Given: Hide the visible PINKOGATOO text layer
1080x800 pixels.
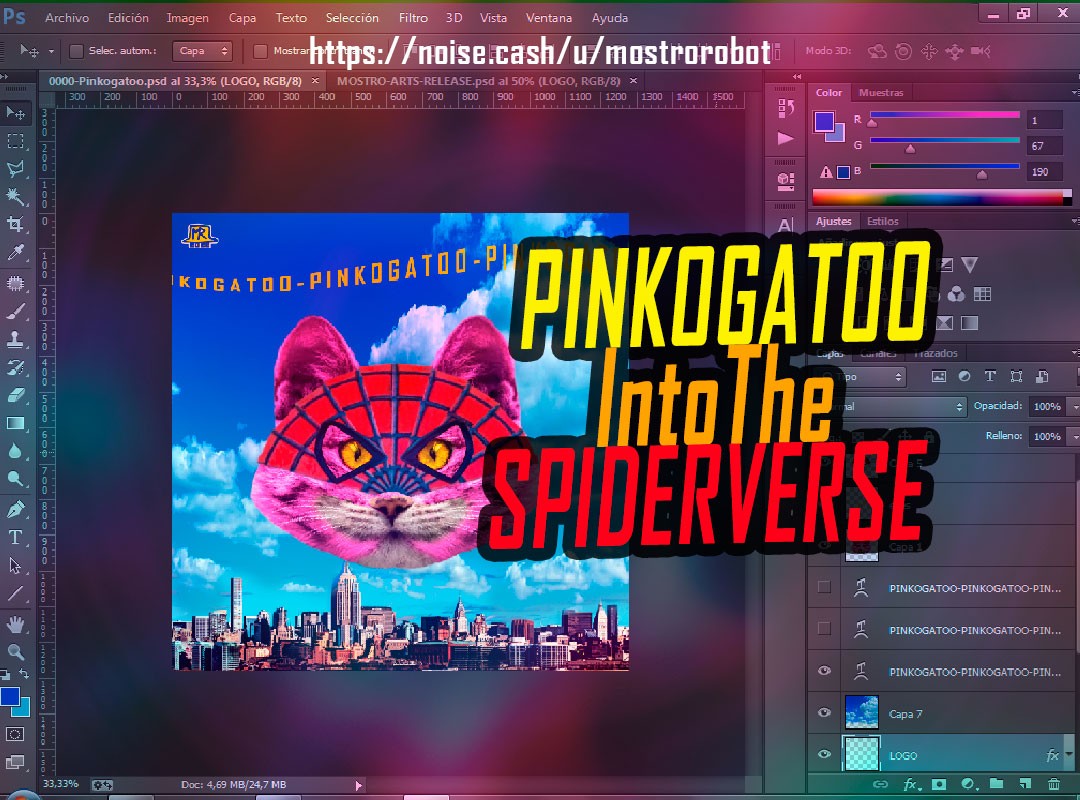Looking at the screenshot, I should coord(824,670).
